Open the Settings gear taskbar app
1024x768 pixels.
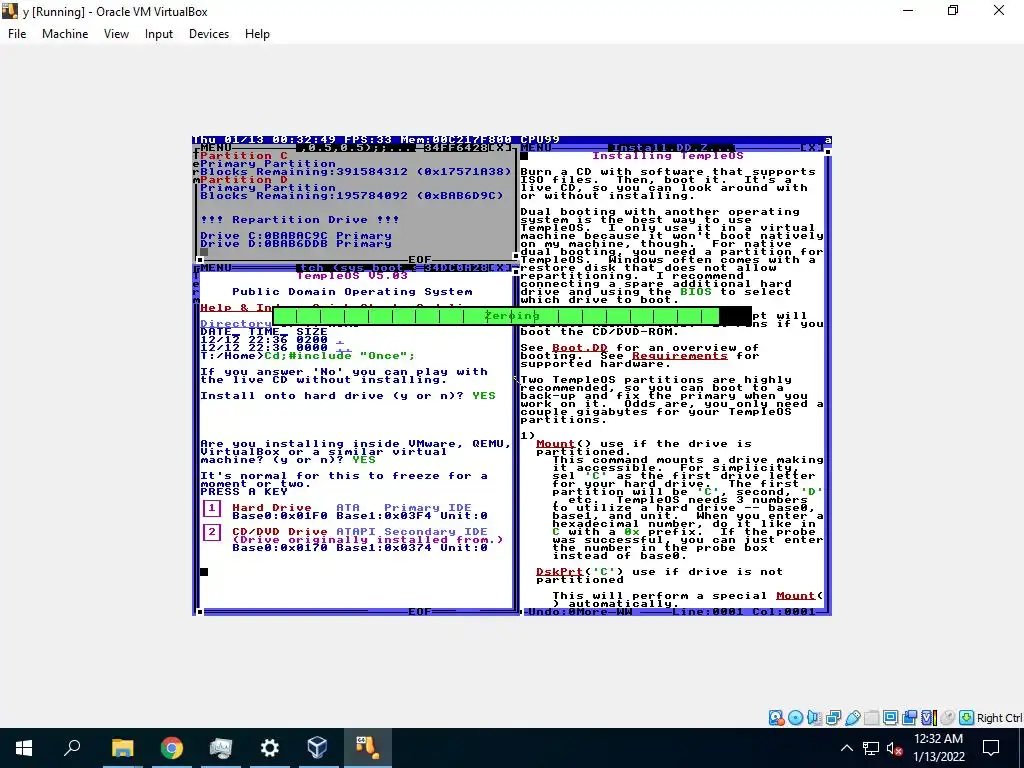[269, 748]
